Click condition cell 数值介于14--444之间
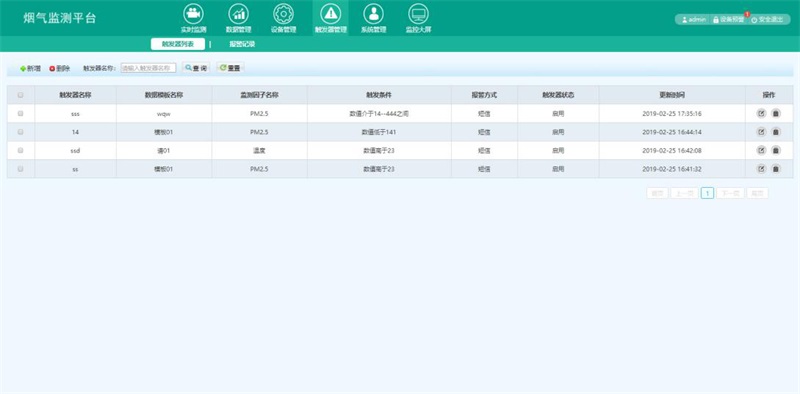Viewport: 800px width, 394px height. click(x=379, y=114)
